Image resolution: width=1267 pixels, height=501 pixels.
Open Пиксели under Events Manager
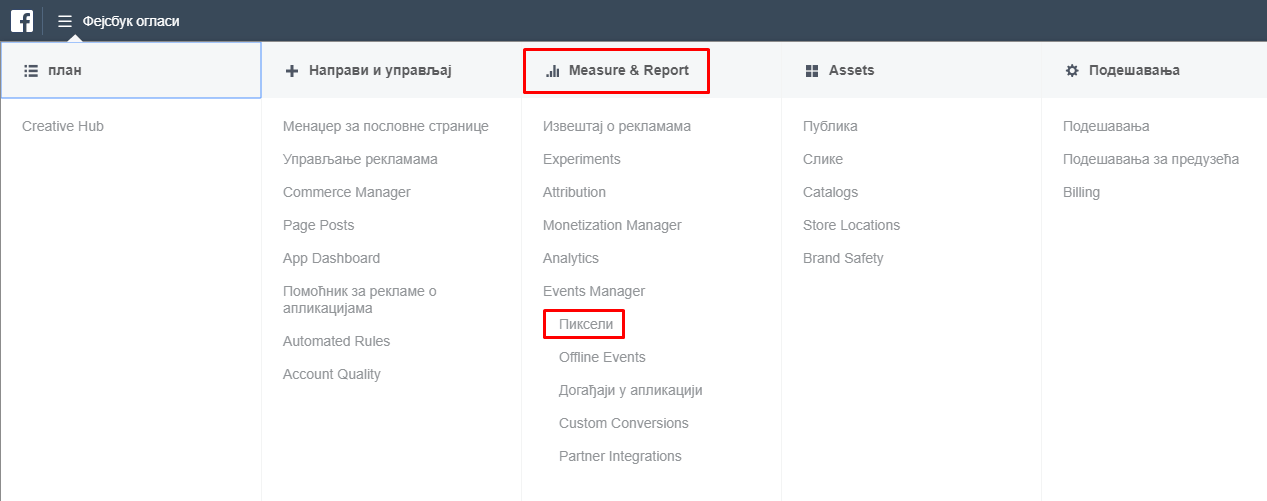586,324
